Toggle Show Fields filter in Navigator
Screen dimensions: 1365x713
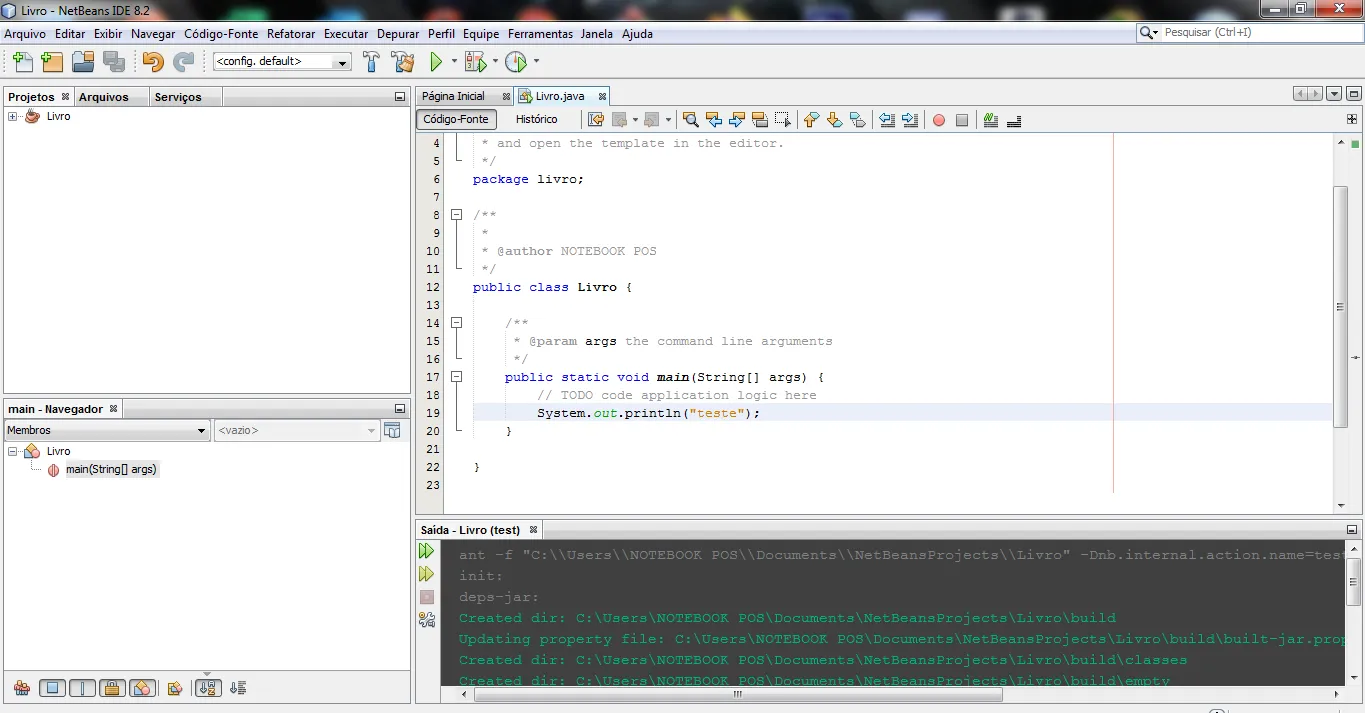point(52,688)
